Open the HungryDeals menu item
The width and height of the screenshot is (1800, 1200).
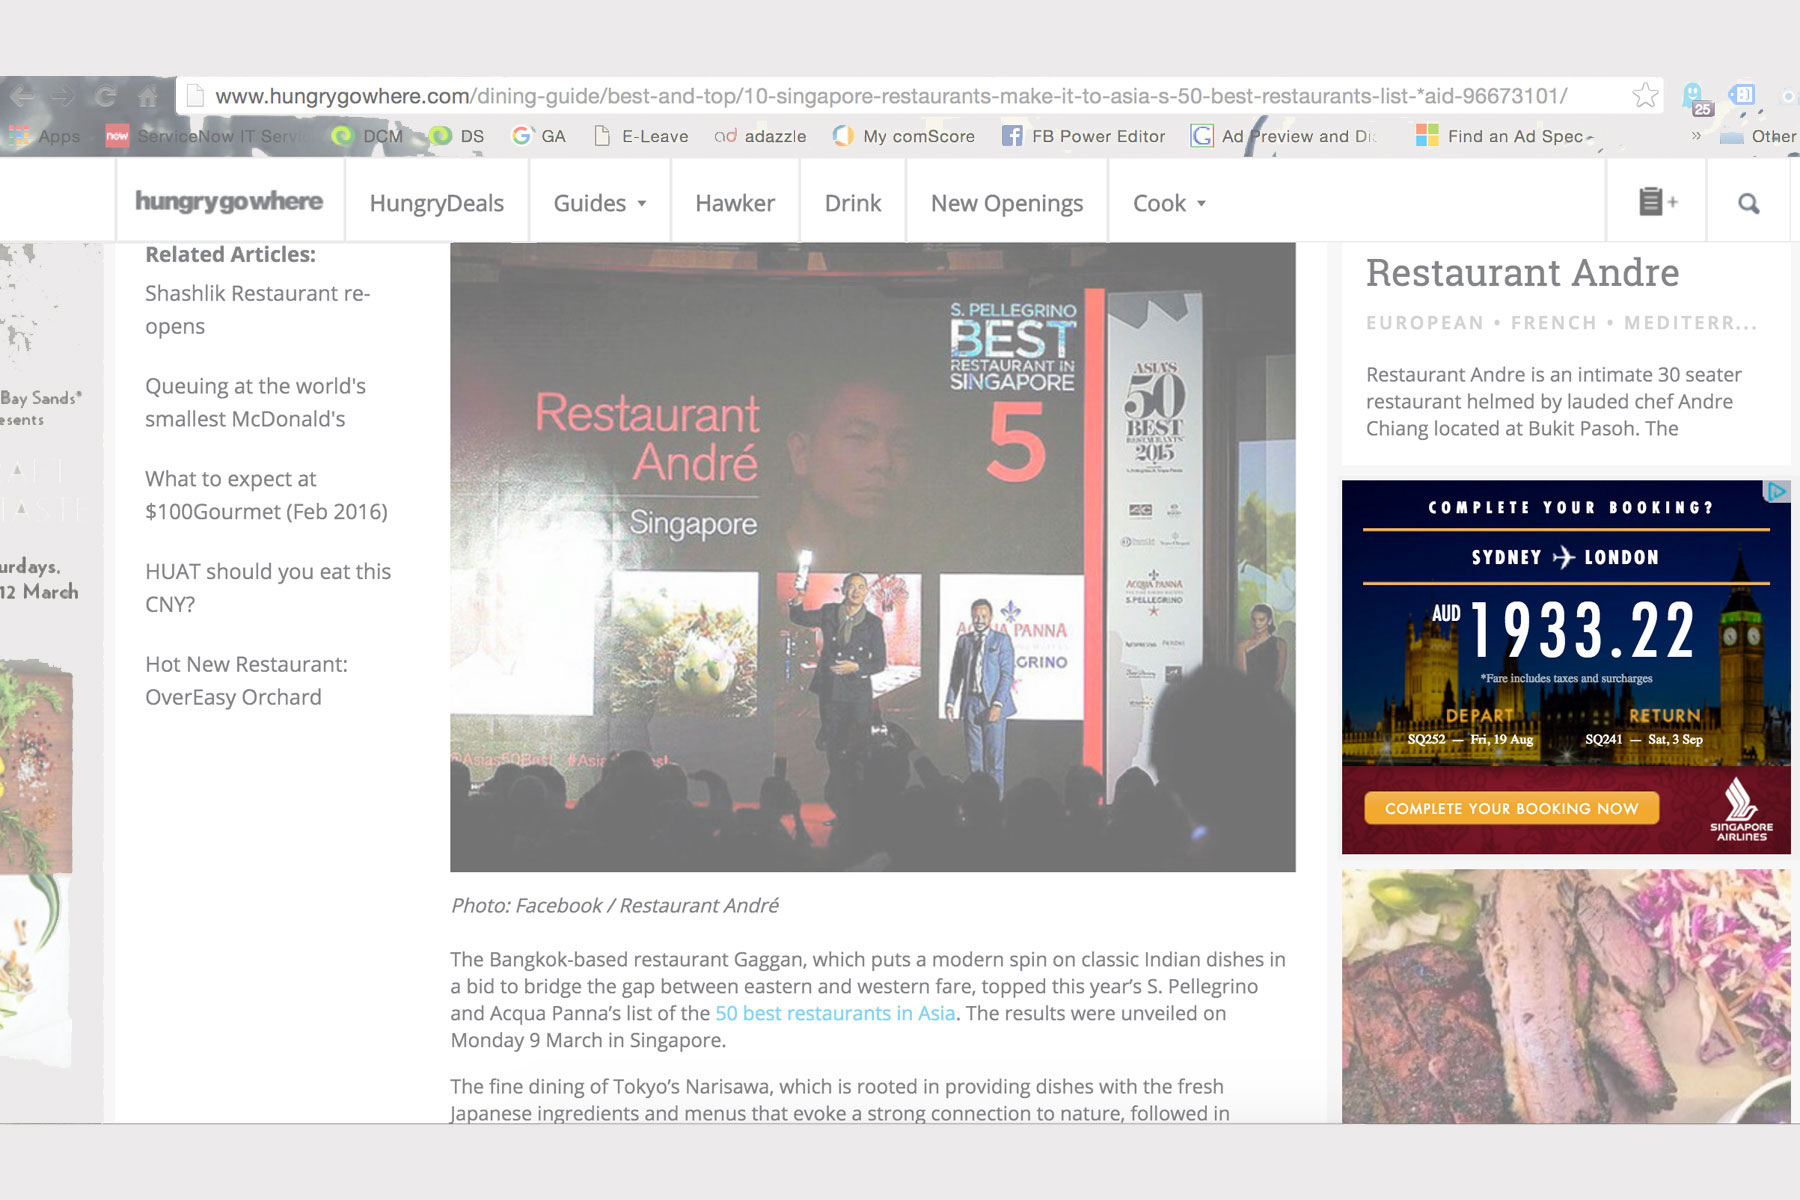click(436, 203)
